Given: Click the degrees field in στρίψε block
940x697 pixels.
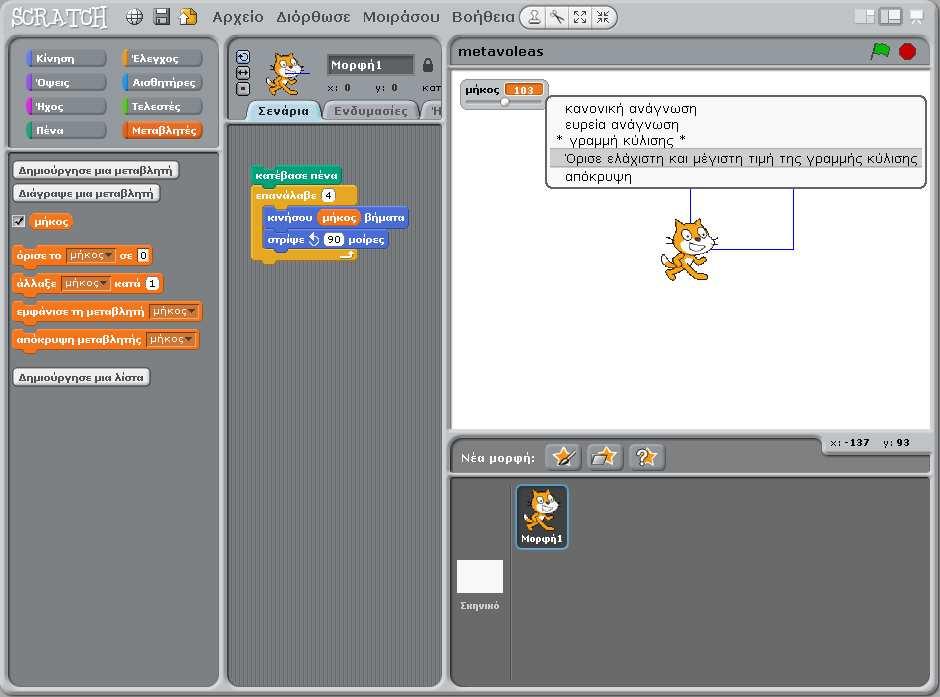Looking at the screenshot, I should 333,240.
